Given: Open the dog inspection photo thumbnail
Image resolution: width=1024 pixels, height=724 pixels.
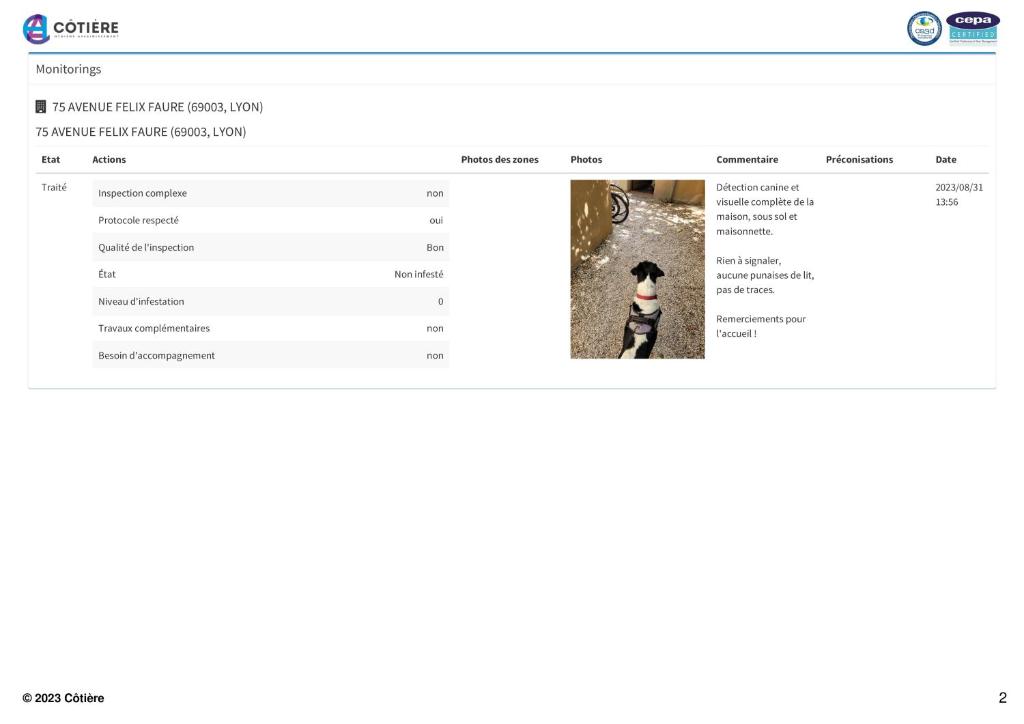Looking at the screenshot, I should pyautogui.click(x=637, y=269).
